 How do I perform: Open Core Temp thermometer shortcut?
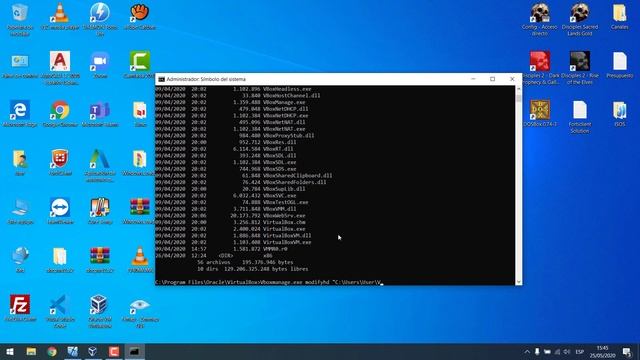pos(100,211)
